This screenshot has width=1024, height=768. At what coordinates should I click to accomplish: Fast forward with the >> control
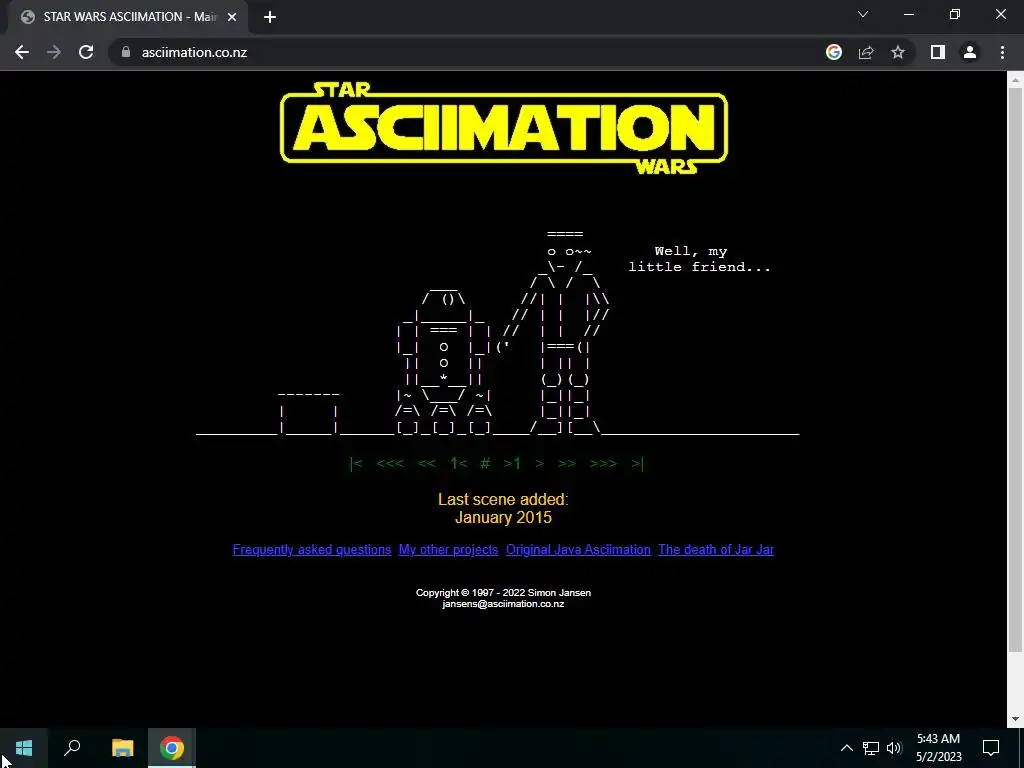click(x=567, y=464)
